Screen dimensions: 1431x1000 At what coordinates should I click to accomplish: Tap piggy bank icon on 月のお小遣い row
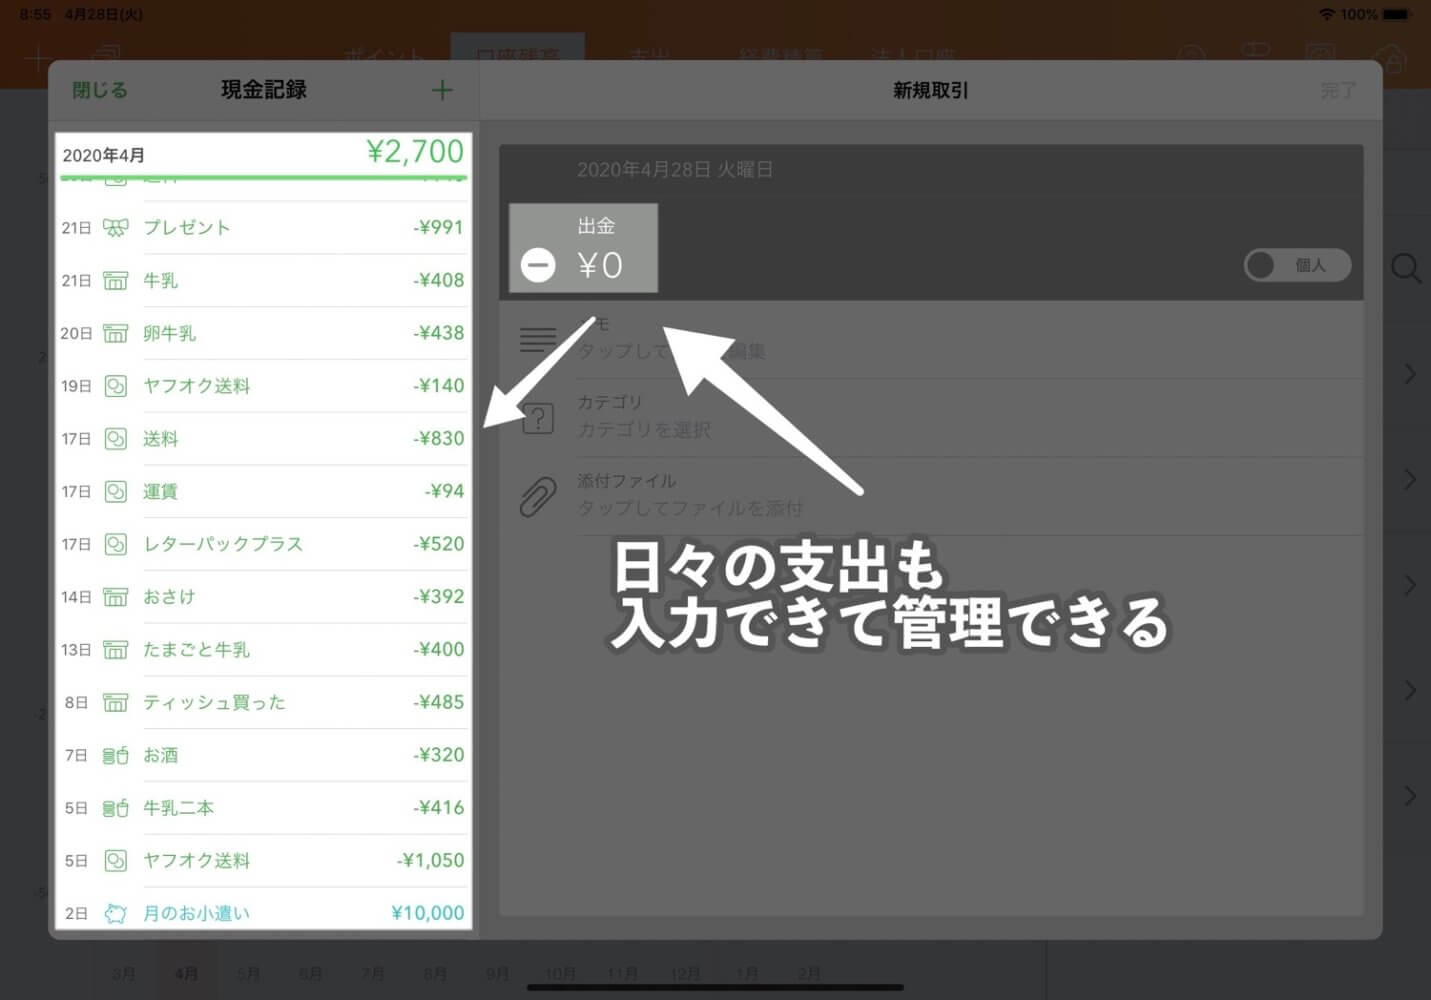(116, 913)
